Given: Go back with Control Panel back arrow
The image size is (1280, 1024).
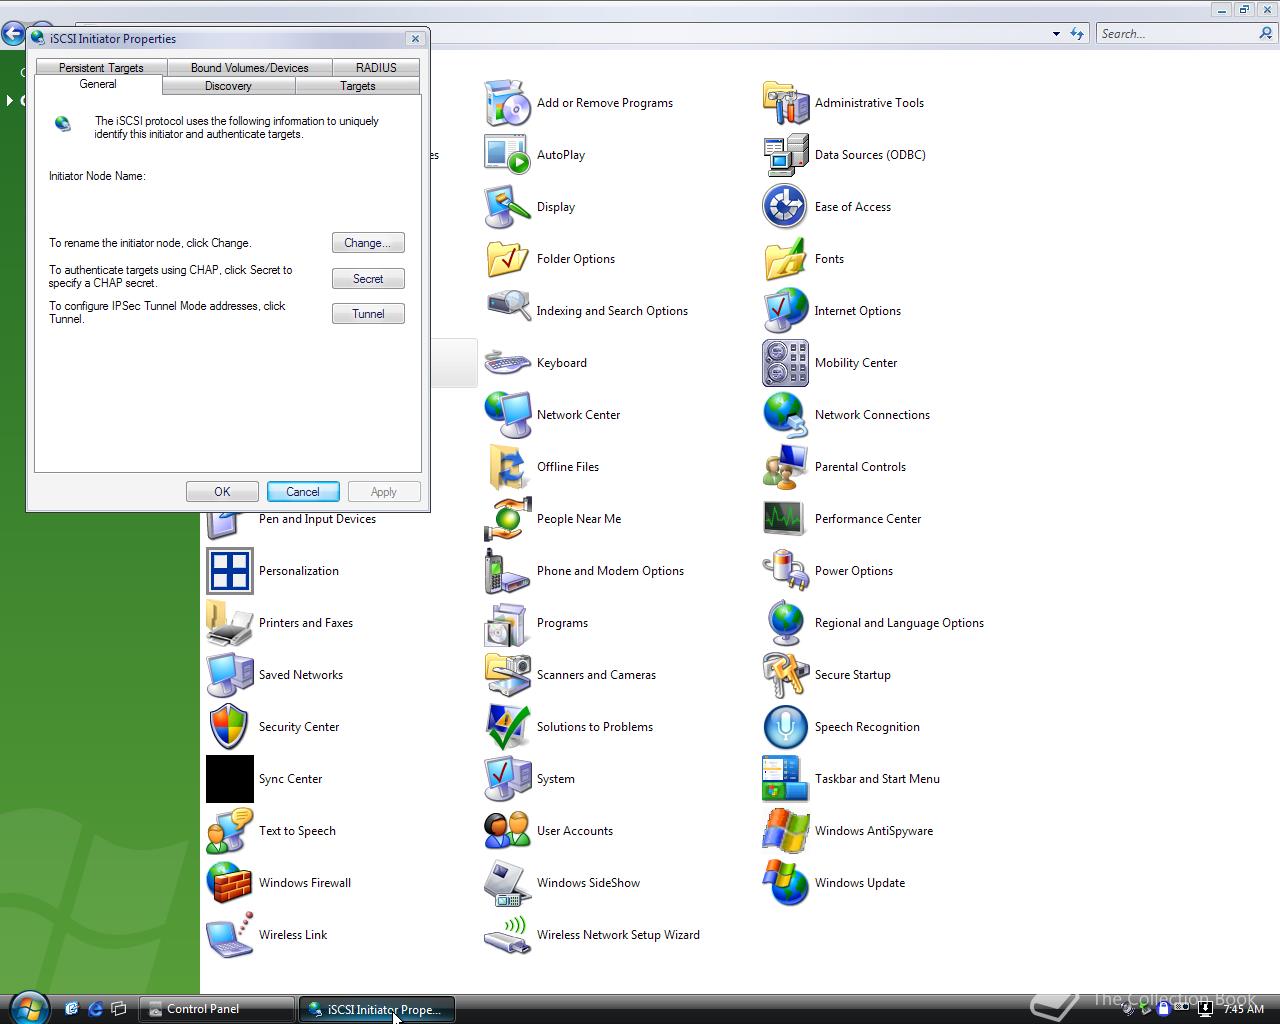Looking at the screenshot, I should click(13, 34).
